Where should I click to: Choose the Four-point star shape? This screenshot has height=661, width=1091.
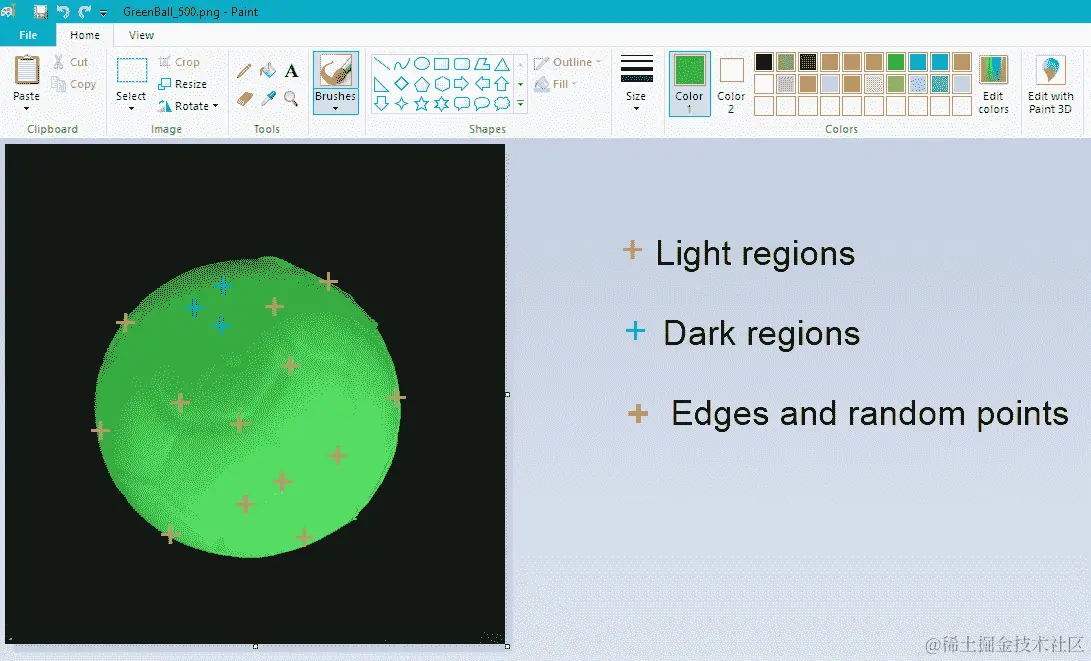(401, 104)
